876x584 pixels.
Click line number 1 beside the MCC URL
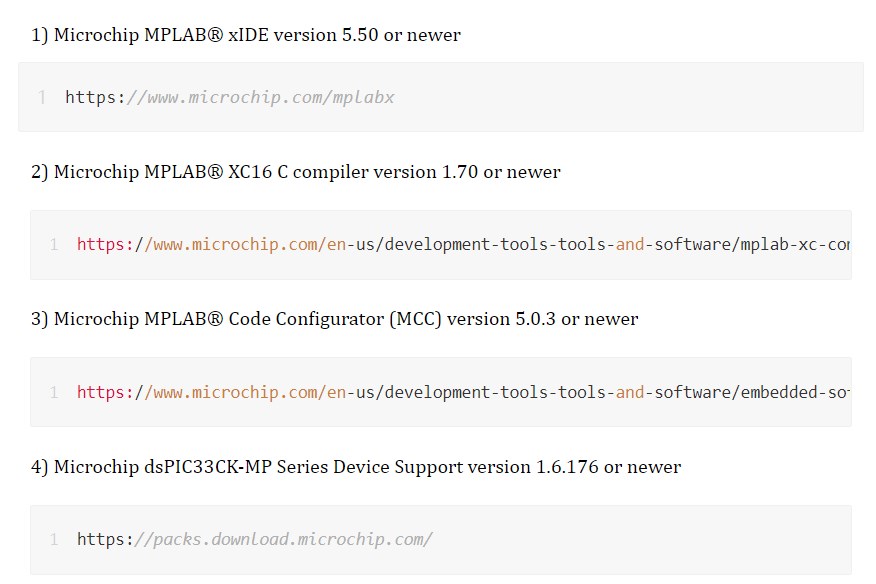pos(54,392)
